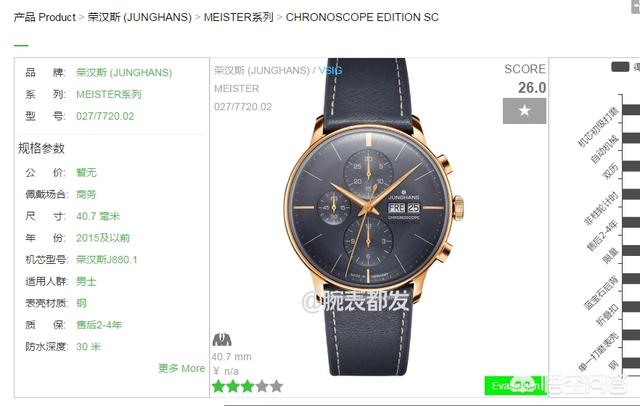The height and width of the screenshot is (406, 640).
Task: Click the fourth gray rating star
Action: tap(262, 386)
